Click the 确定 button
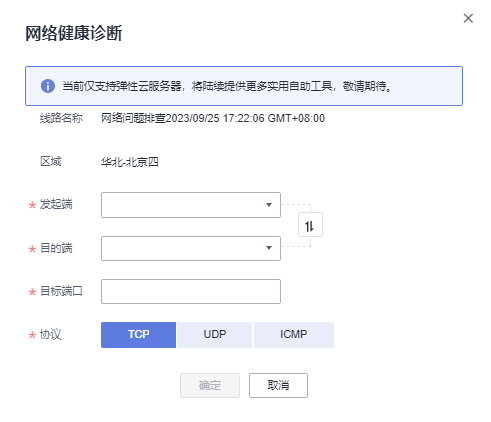Image resolution: width=491 pixels, height=422 pixels. (x=210, y=385)
